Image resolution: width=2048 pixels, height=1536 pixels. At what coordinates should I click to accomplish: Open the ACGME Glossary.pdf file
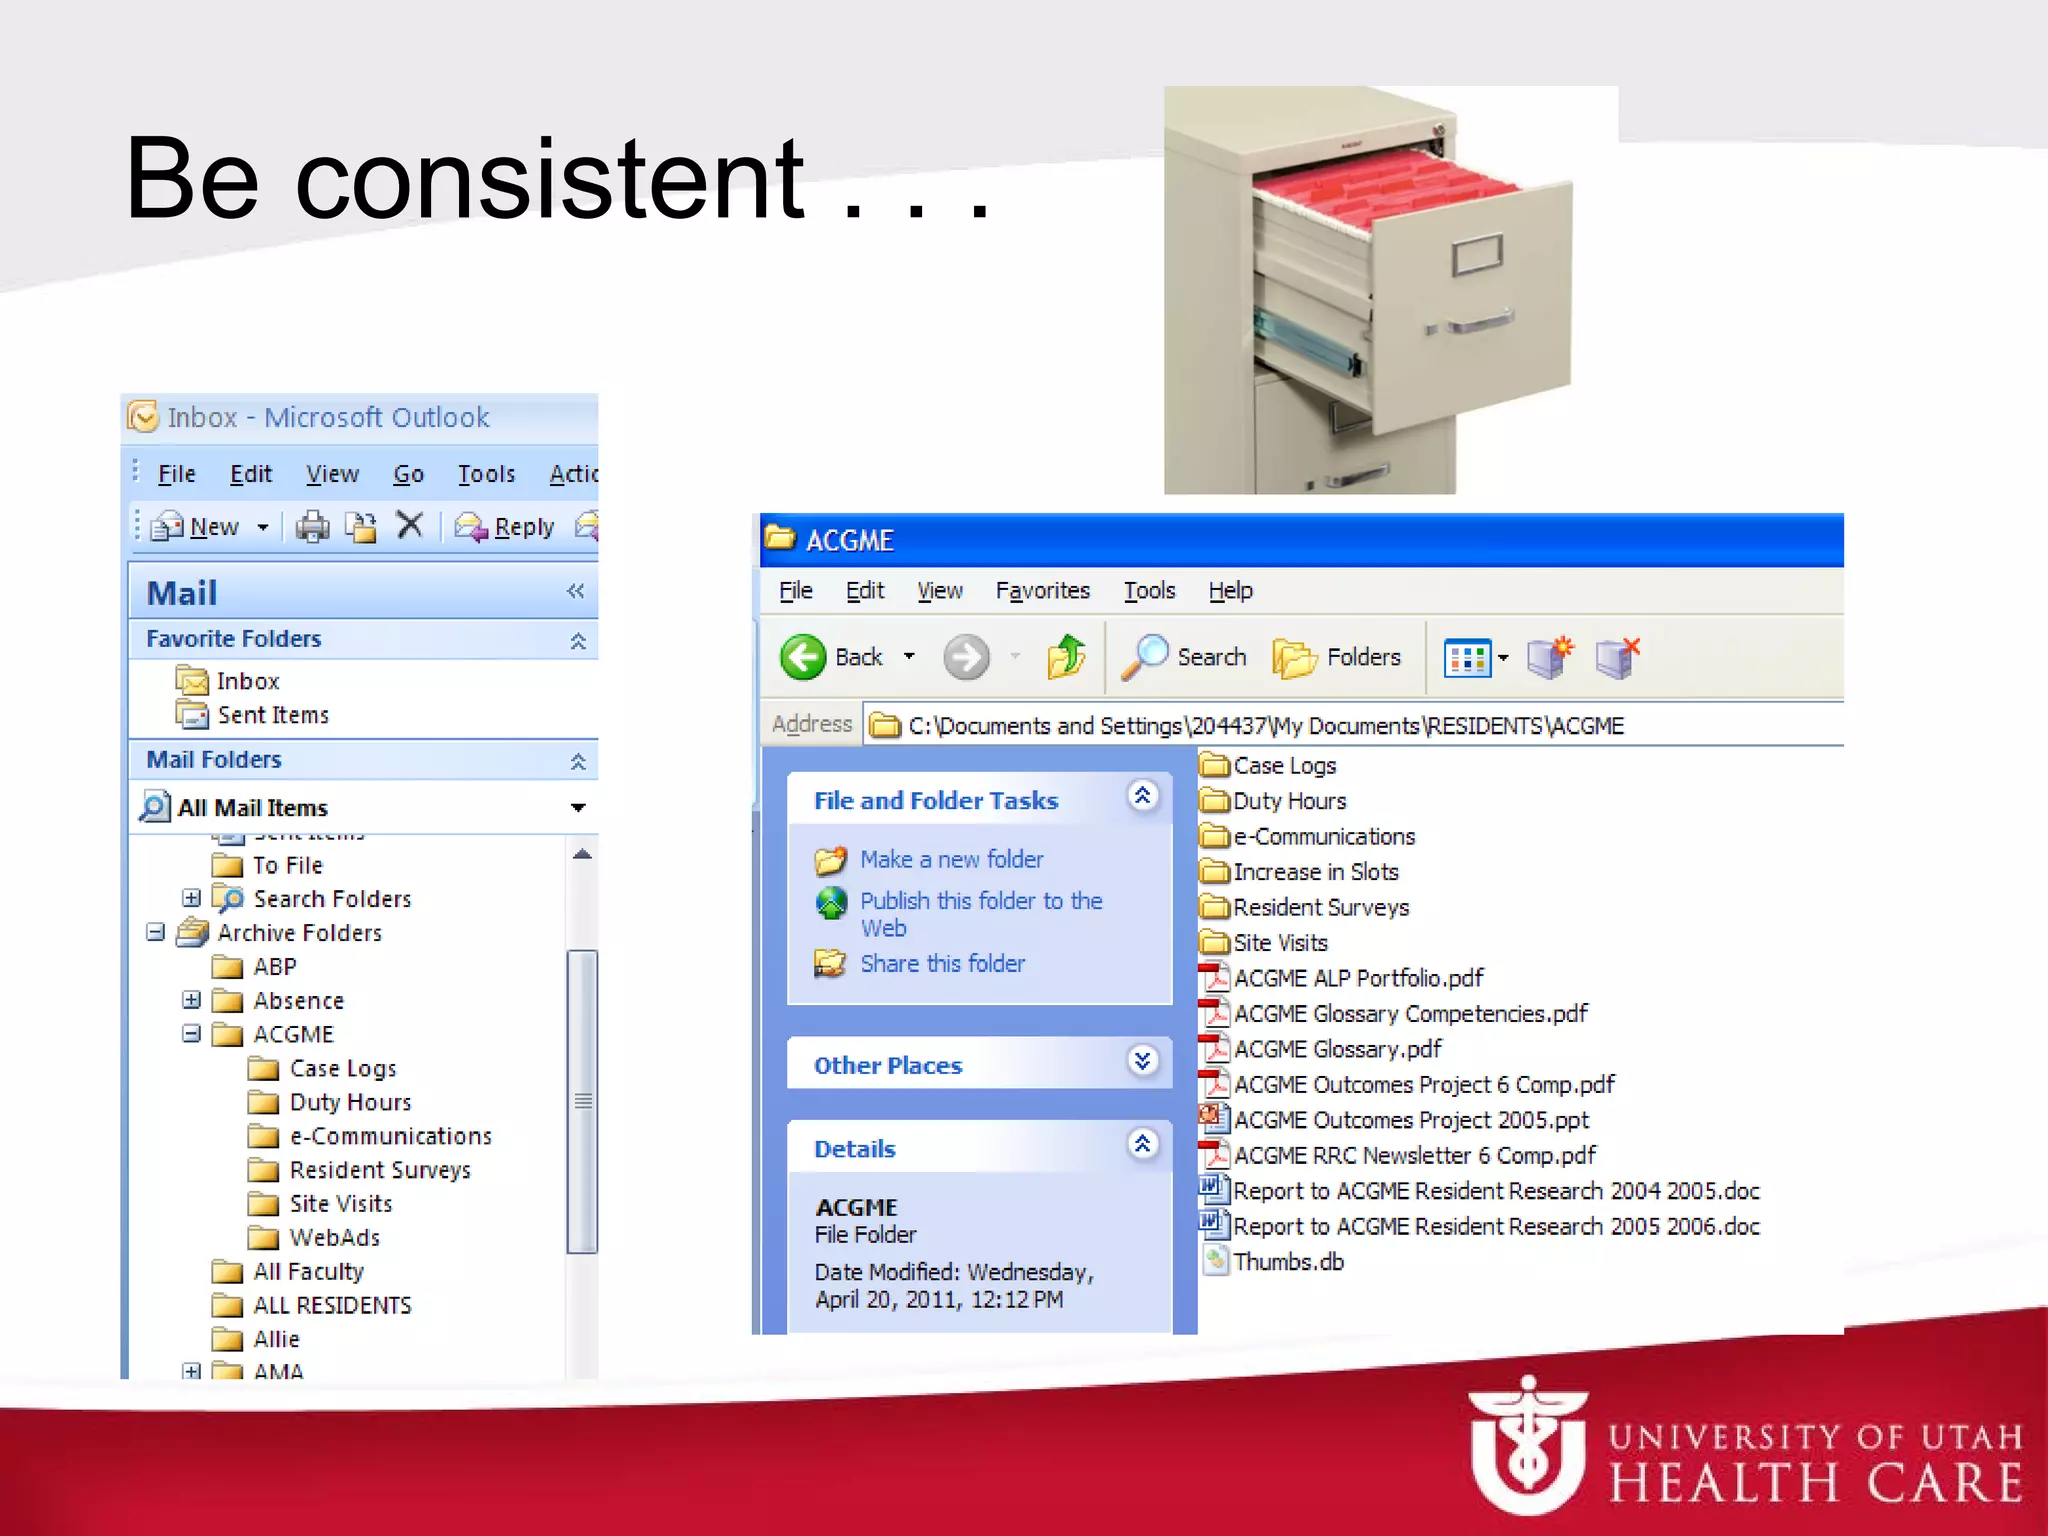click(x=1336, y=1049)
